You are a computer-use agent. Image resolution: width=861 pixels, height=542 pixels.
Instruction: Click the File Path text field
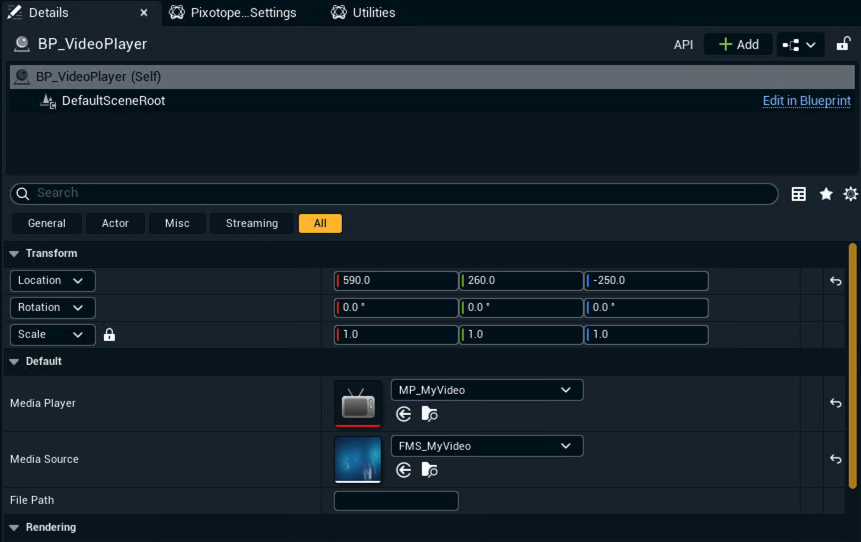coord(396,501)
